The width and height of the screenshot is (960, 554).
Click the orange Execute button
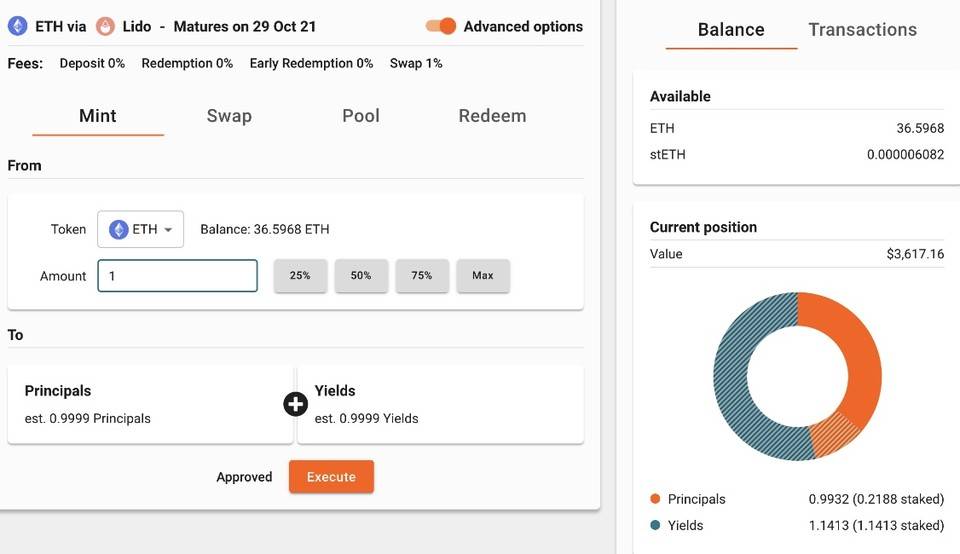click(331, 477)
